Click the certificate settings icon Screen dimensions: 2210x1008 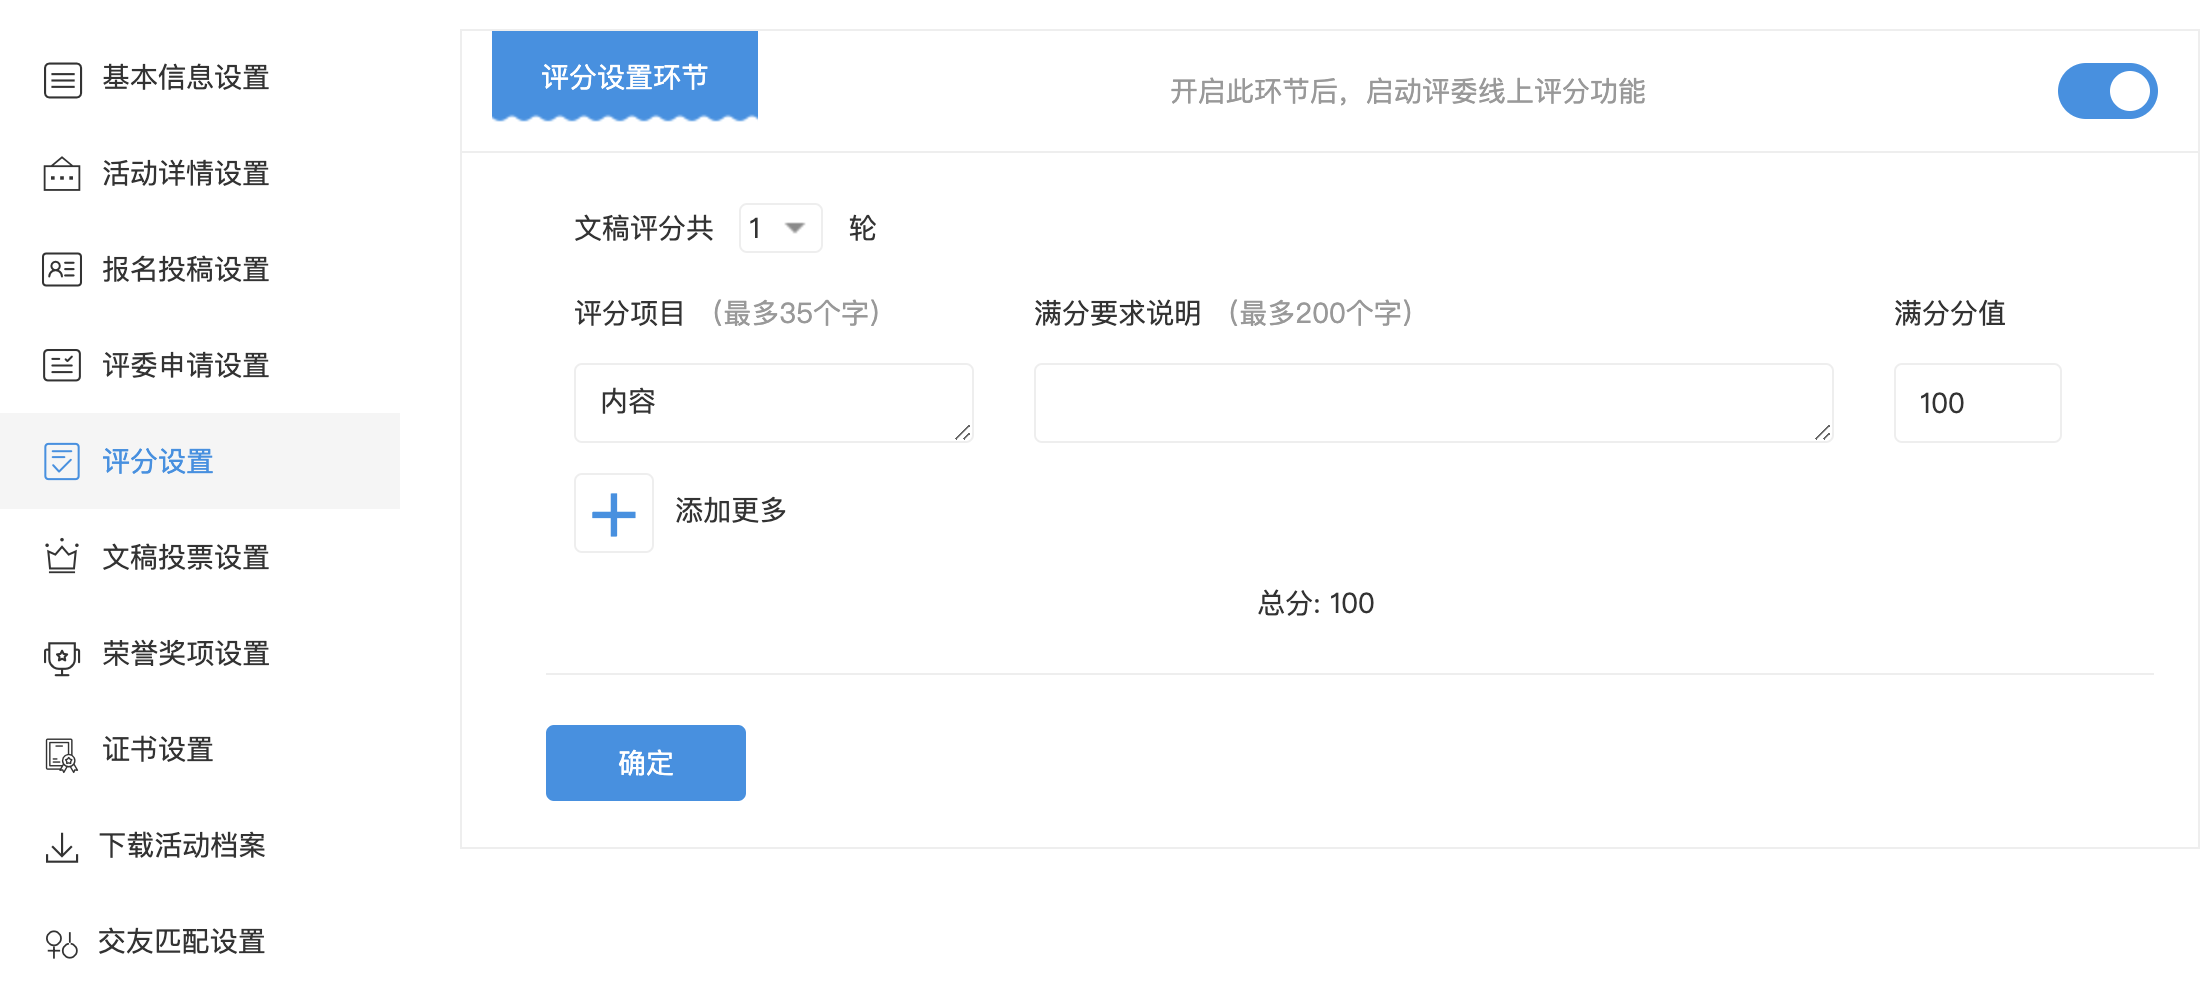(62, 753)
